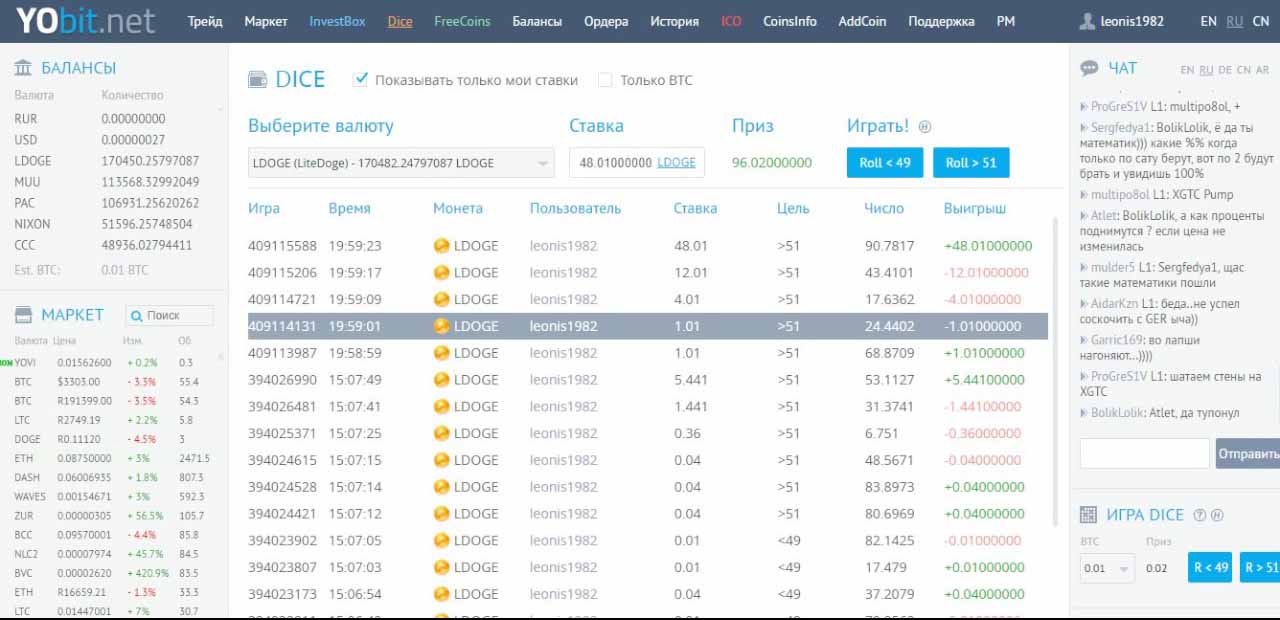Viewport: 1280px width, 620px height.
Task: Click the LDOGE coin icon in game 409115588 row
Action: (441, 246)
